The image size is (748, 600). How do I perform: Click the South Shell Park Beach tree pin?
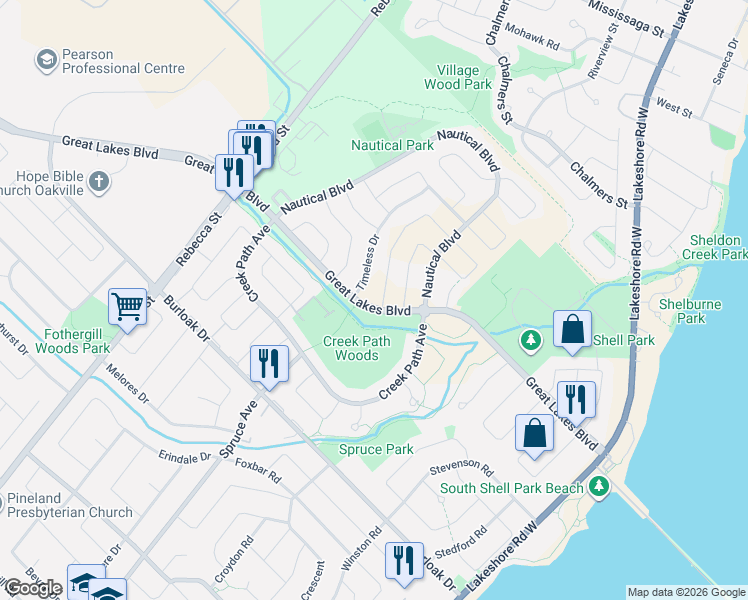(x=599, y=487)
